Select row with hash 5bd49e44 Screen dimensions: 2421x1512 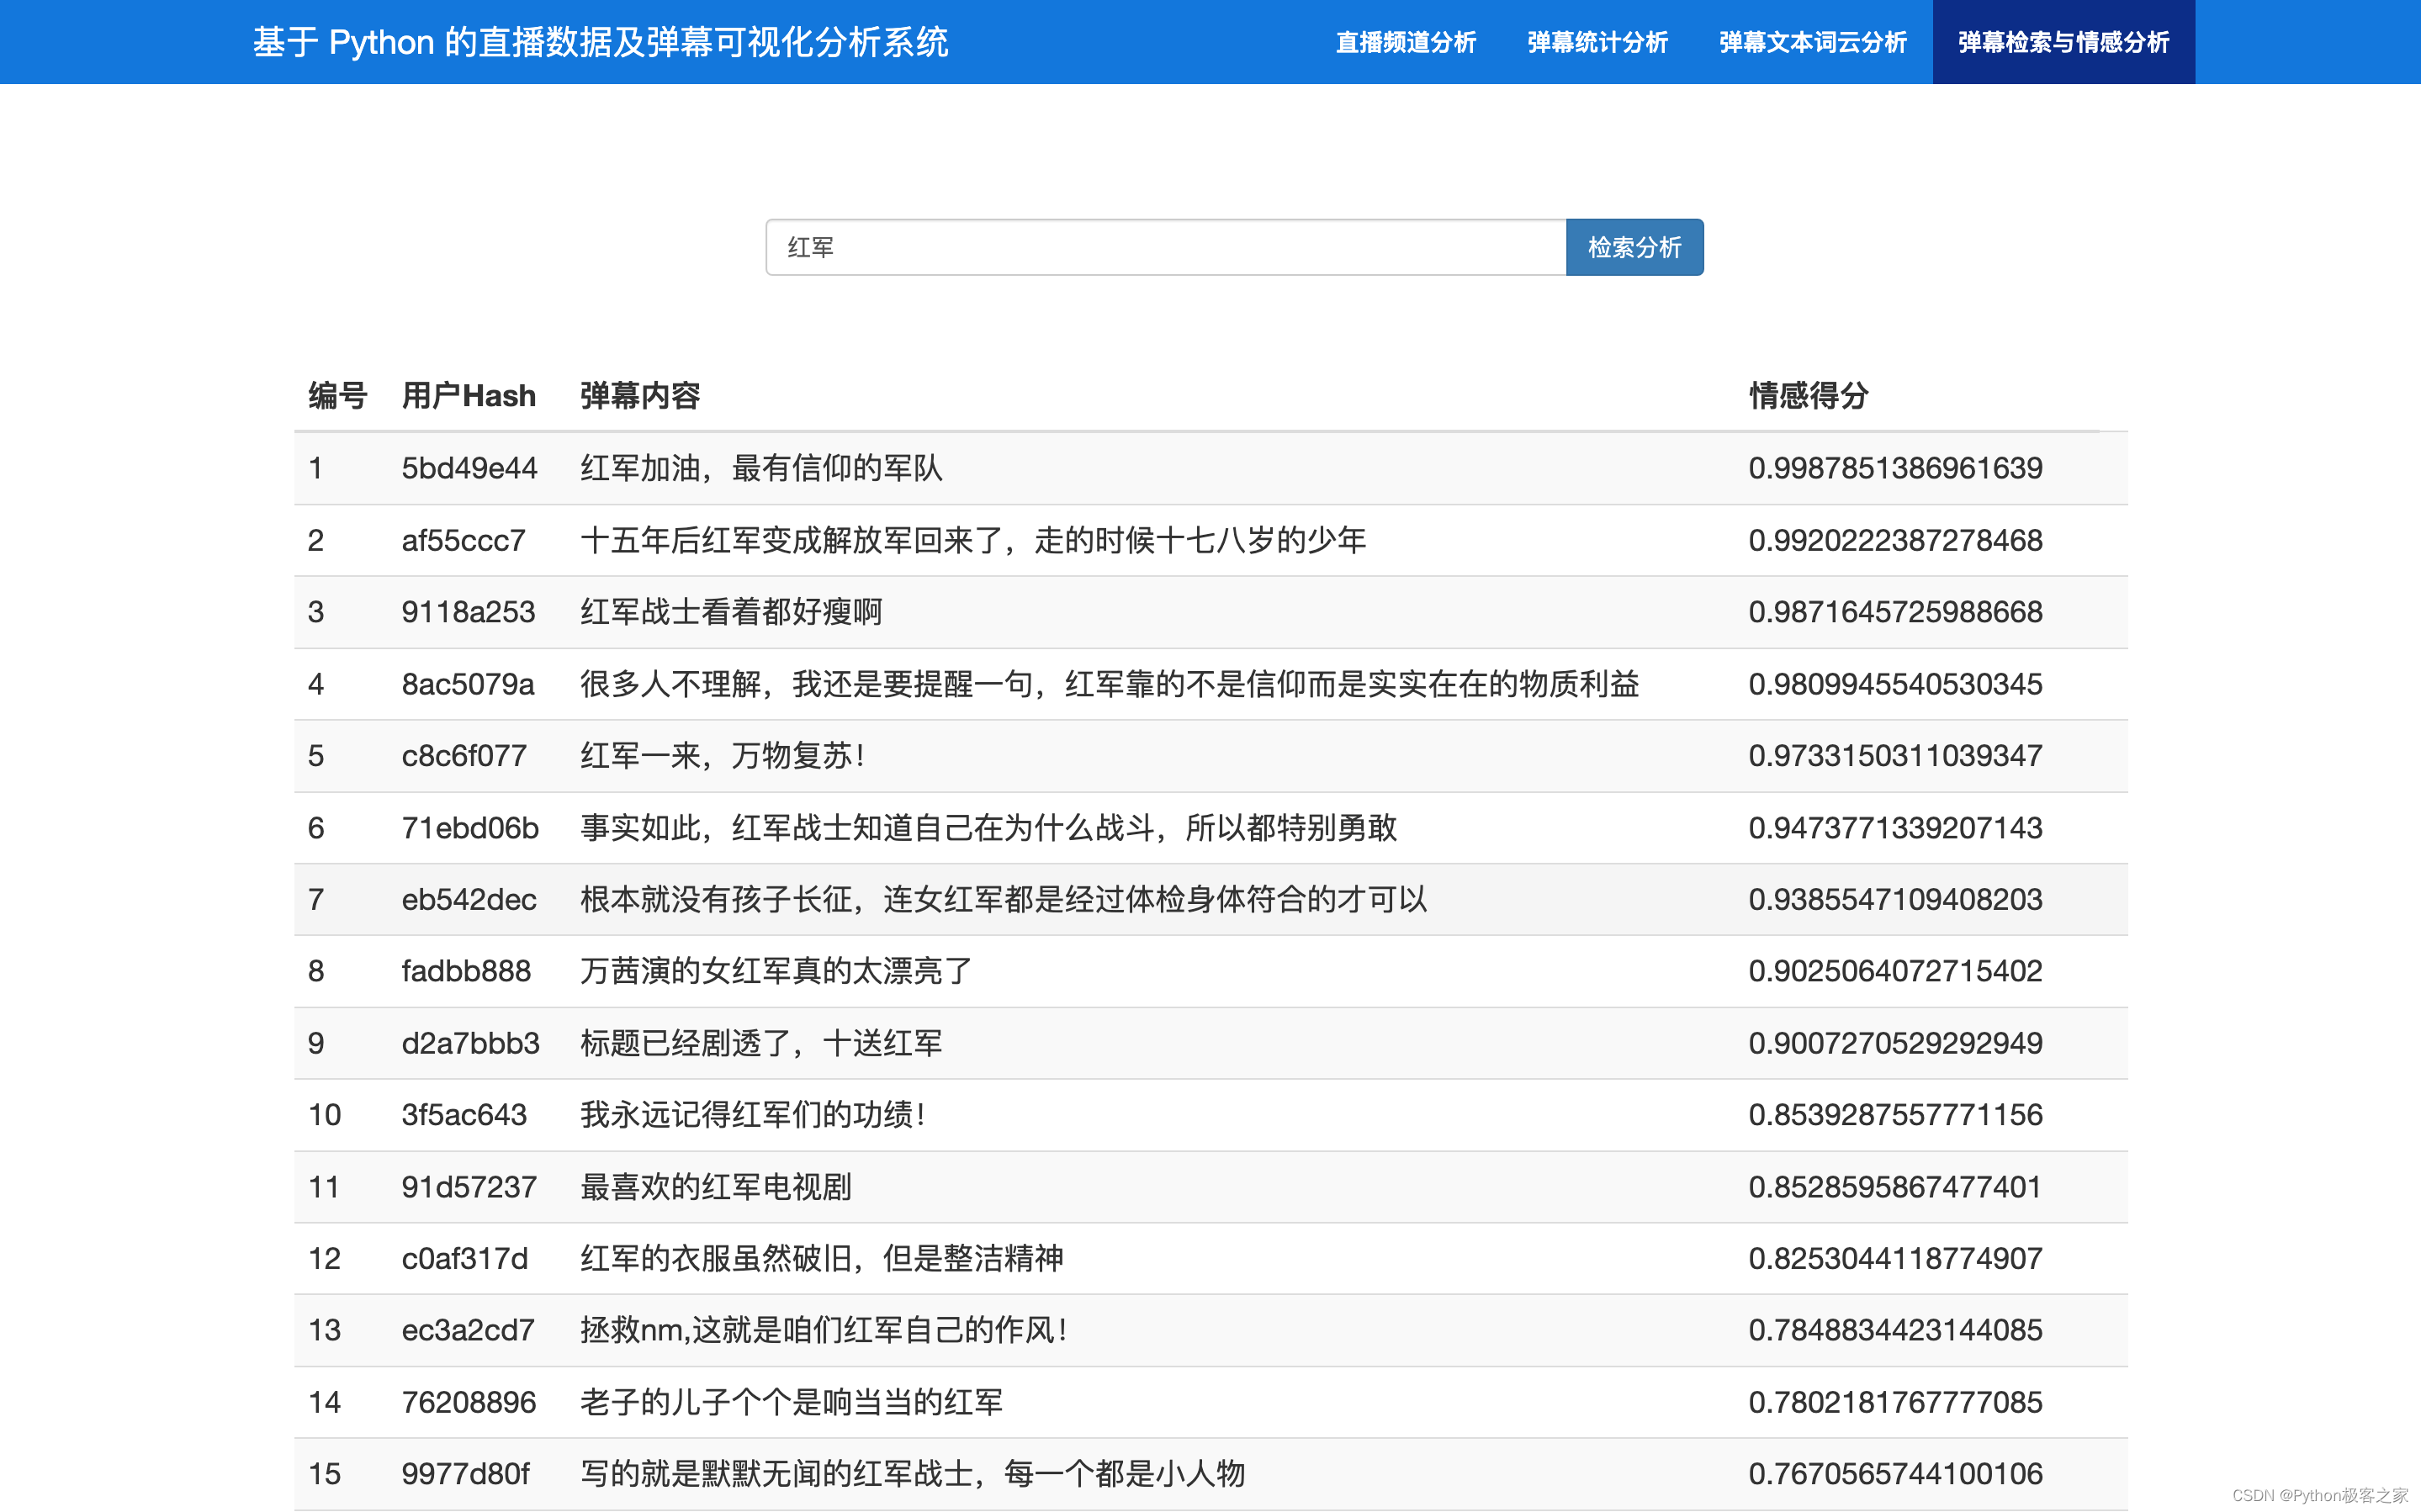469,468
